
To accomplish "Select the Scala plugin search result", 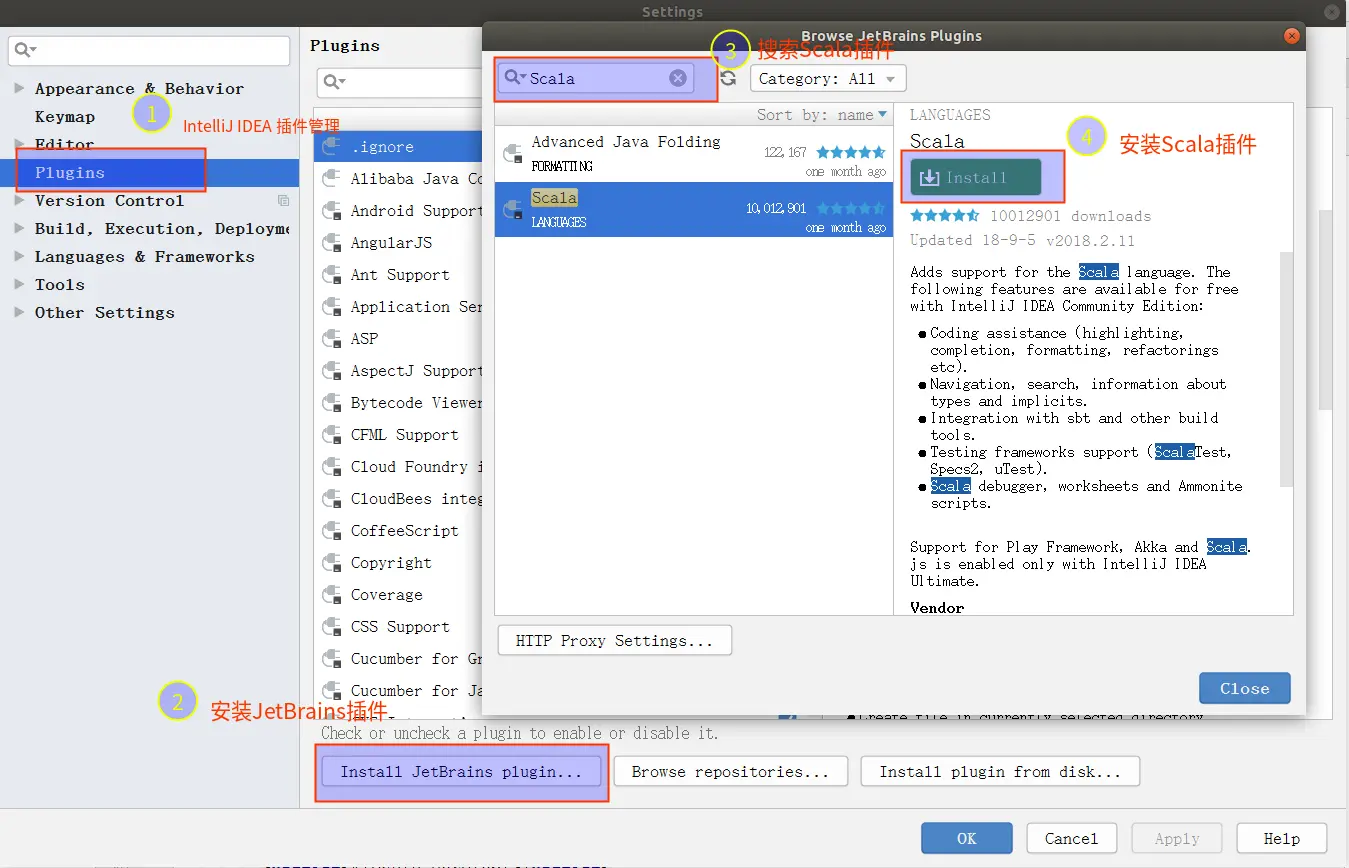I will point(694,209).
